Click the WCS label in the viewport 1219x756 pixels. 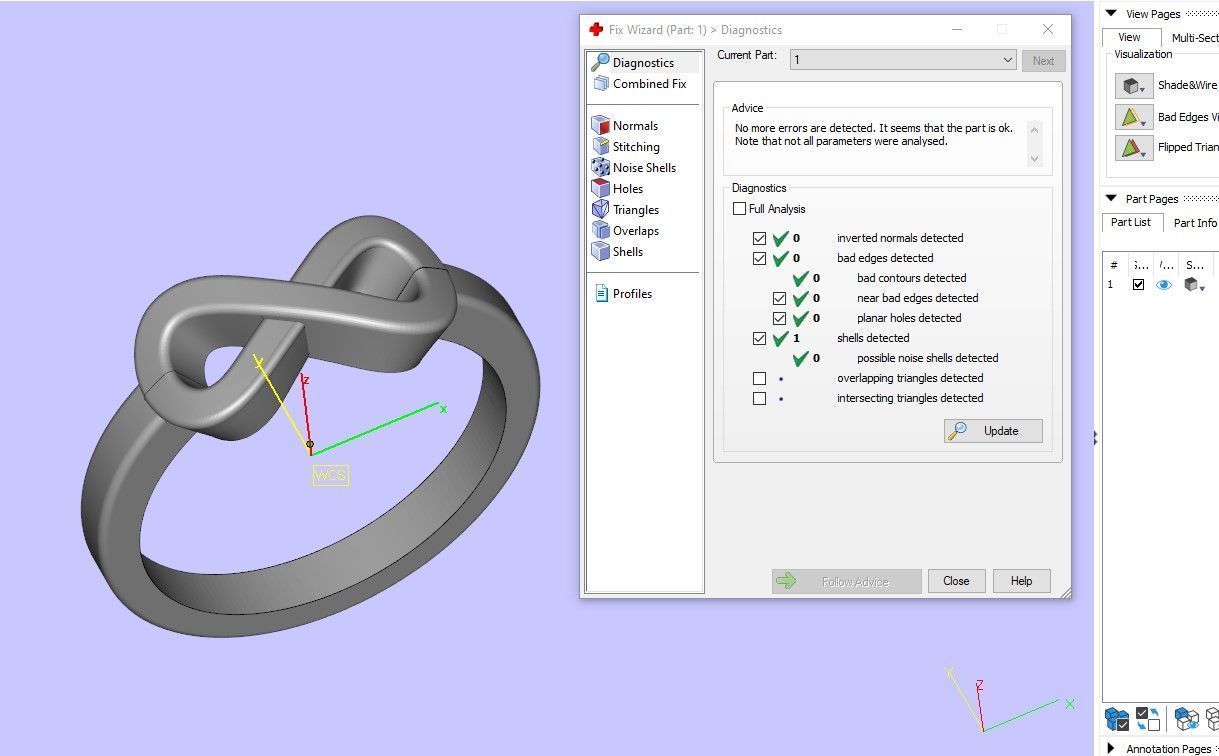click(330, 476)
